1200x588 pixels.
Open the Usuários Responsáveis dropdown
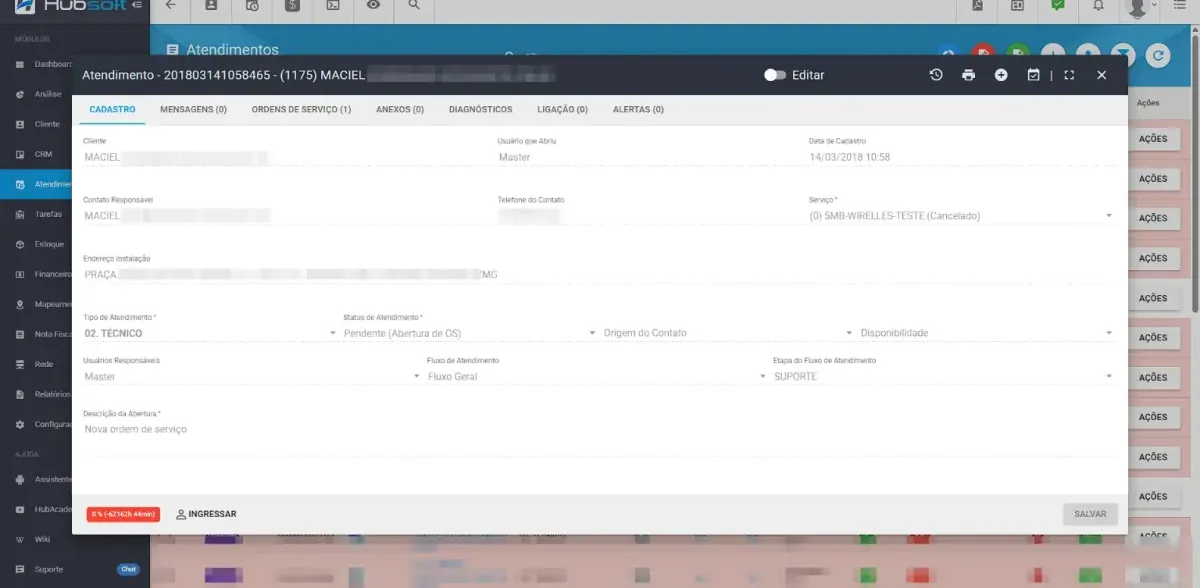click(252, 377)
